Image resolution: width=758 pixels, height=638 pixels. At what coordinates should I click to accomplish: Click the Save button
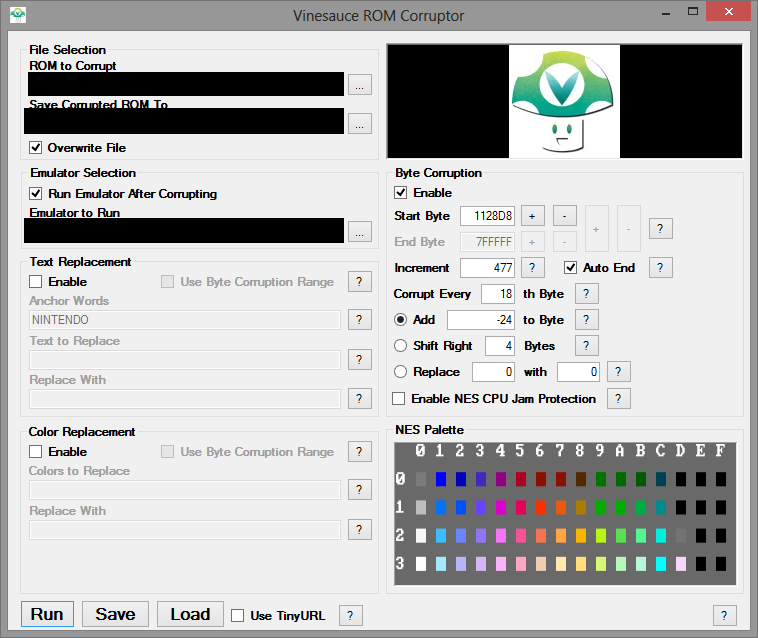(x=116, y=614)
